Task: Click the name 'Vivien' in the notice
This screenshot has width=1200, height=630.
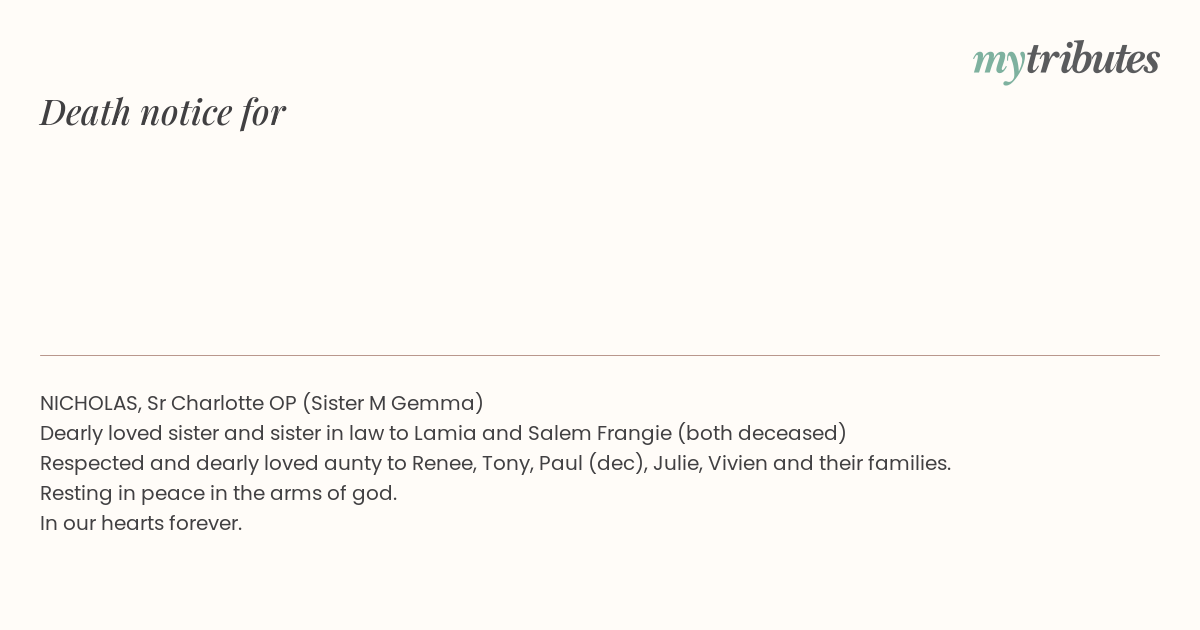Action: click(x=740, y=463)
